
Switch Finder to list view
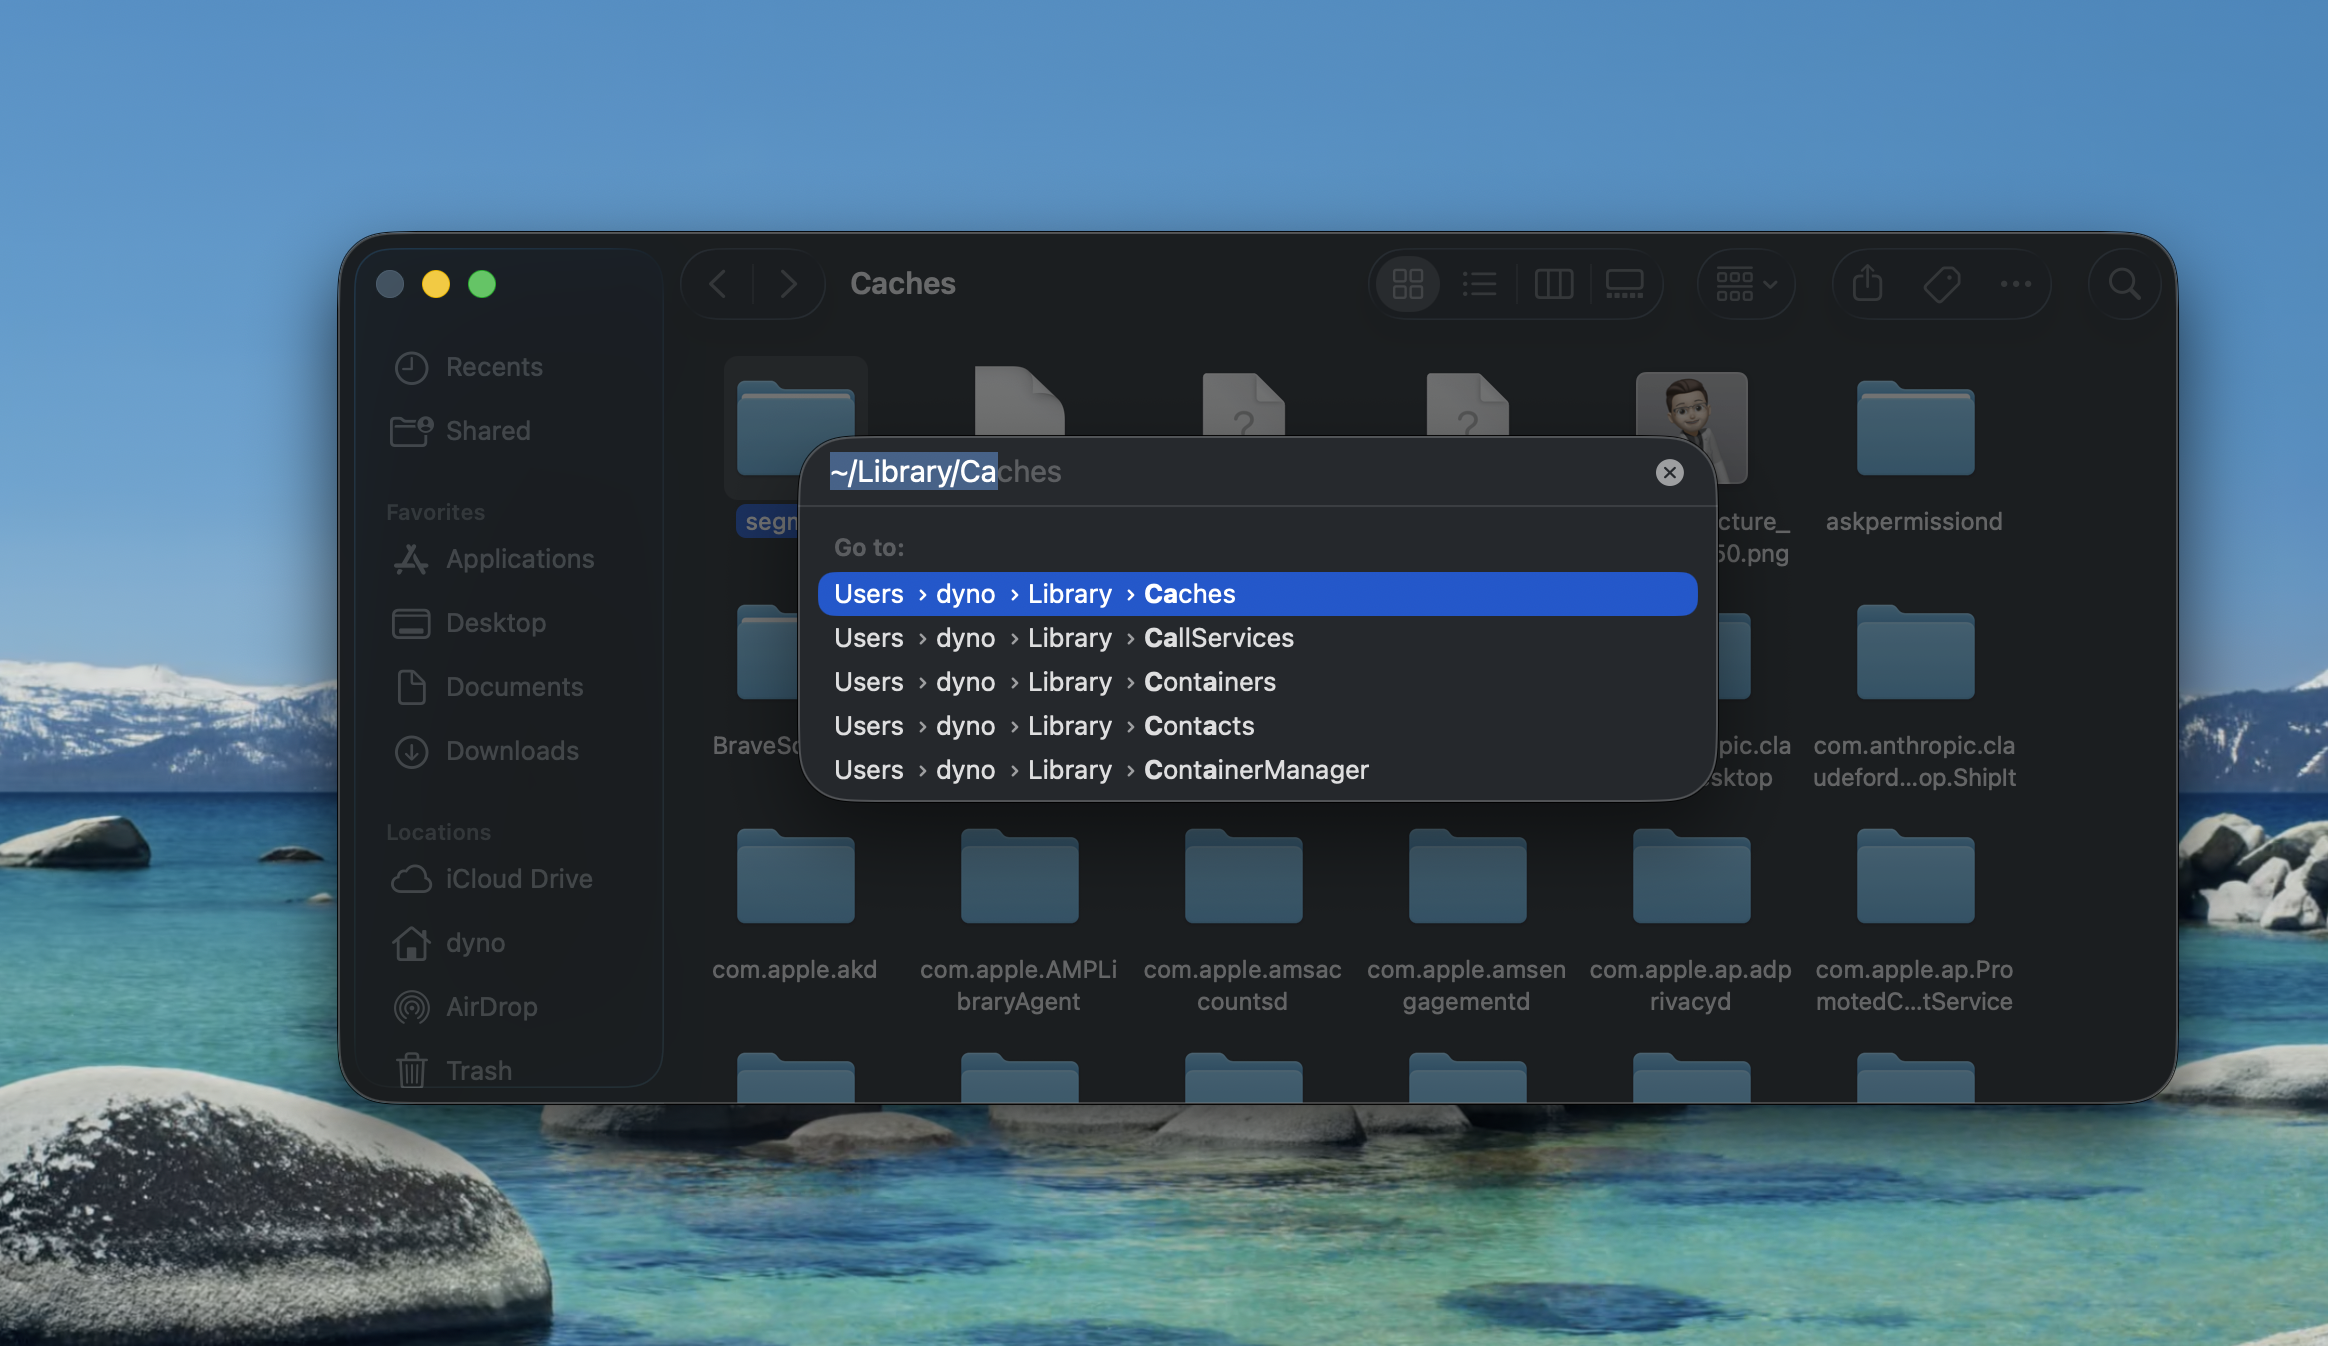pyautogui.click(x=1479, y=284)
